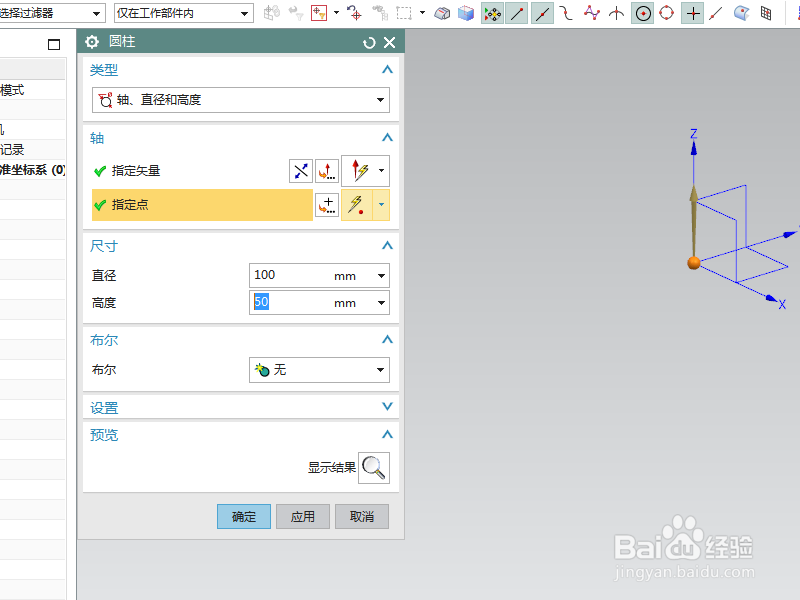Select the Point tool in the top toolbar

[692, 13]
